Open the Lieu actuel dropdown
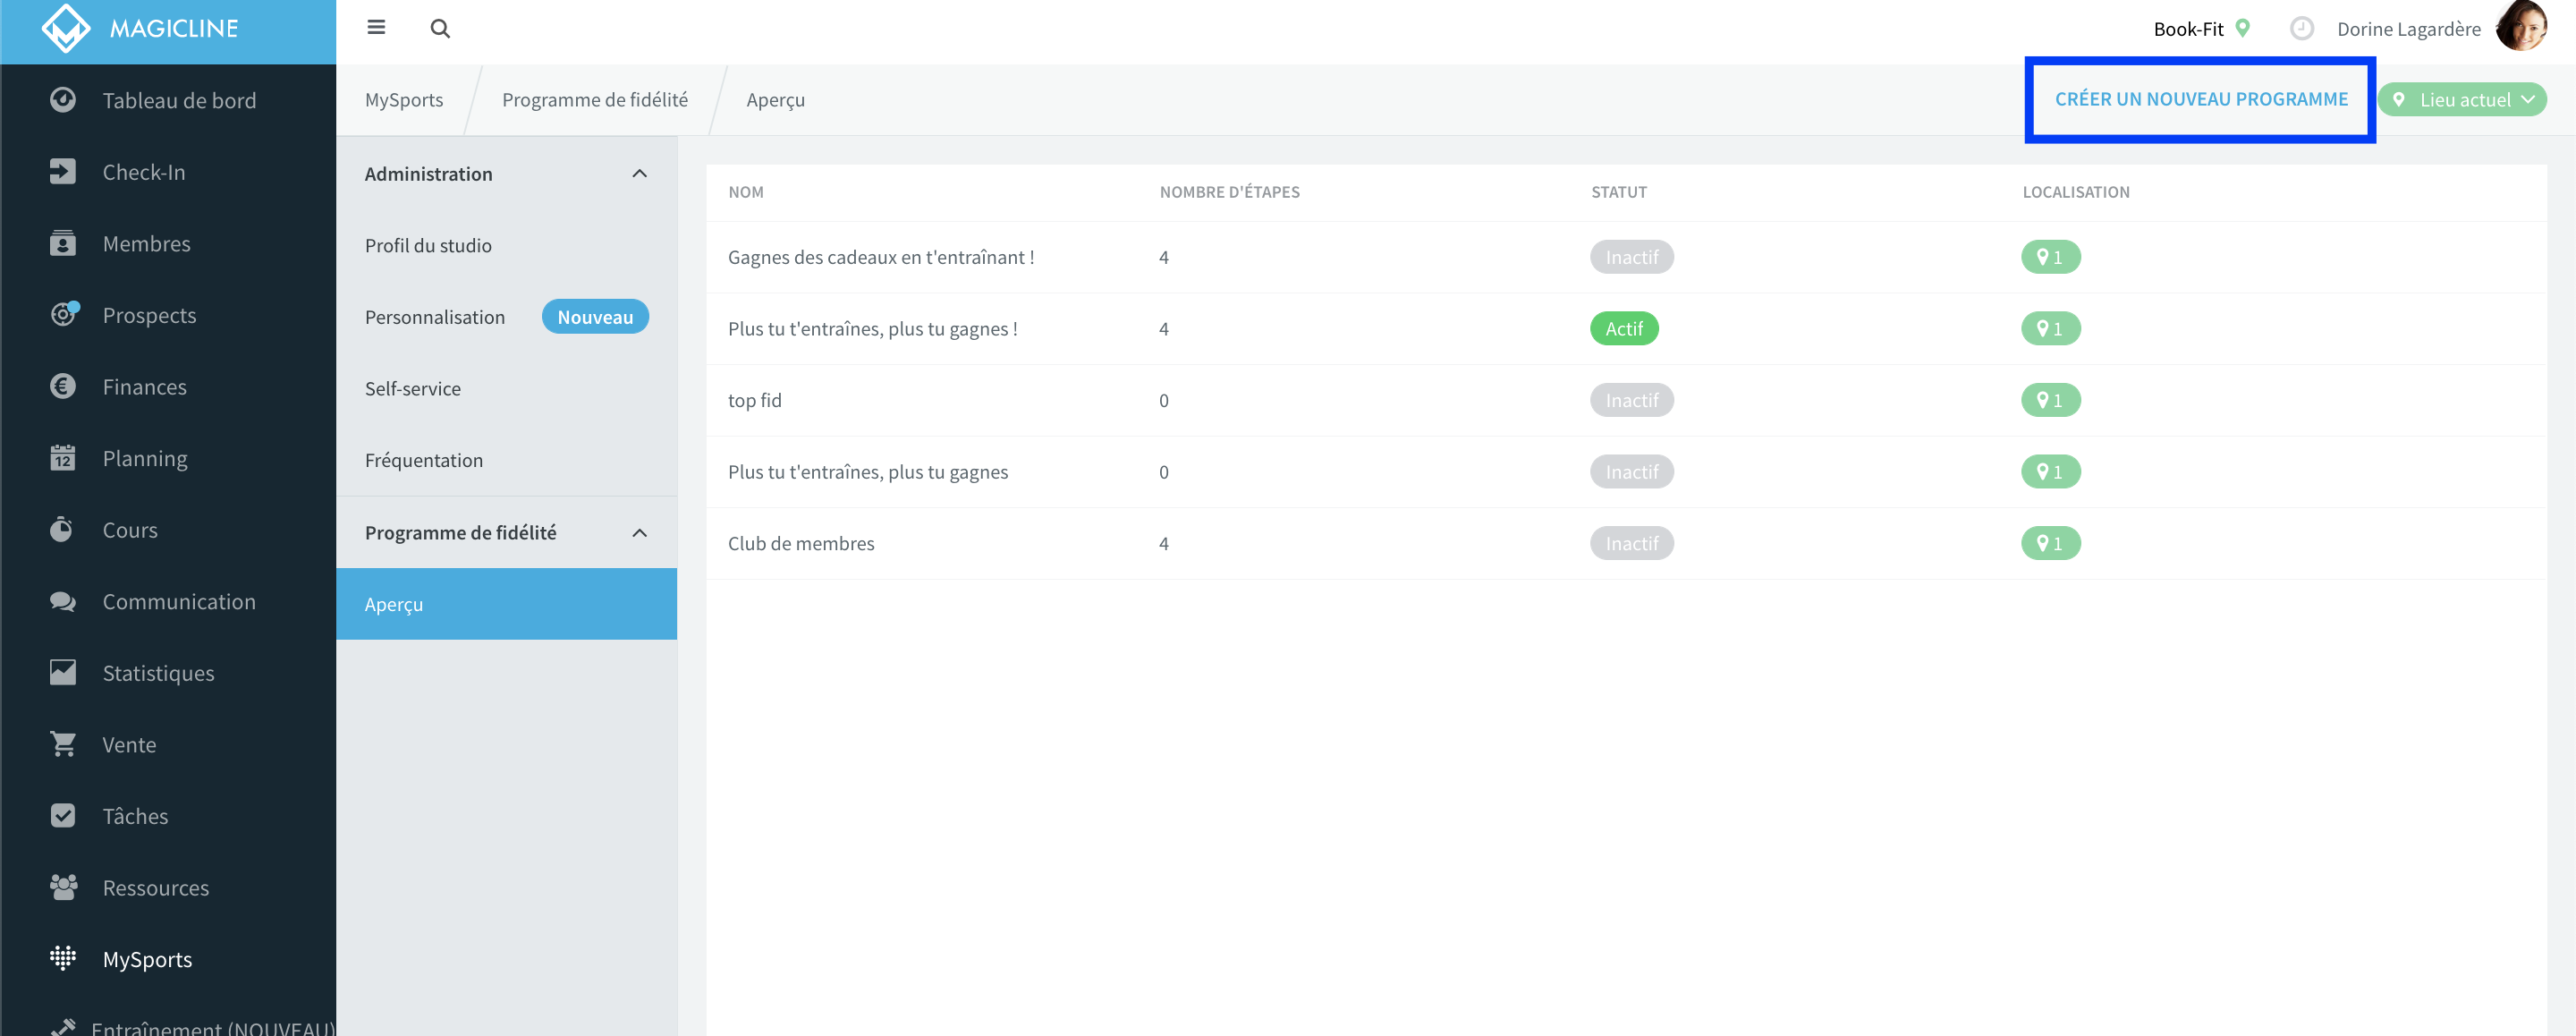Image resolution: width=2576 pixels, height=1036 pixels. 2463,100
